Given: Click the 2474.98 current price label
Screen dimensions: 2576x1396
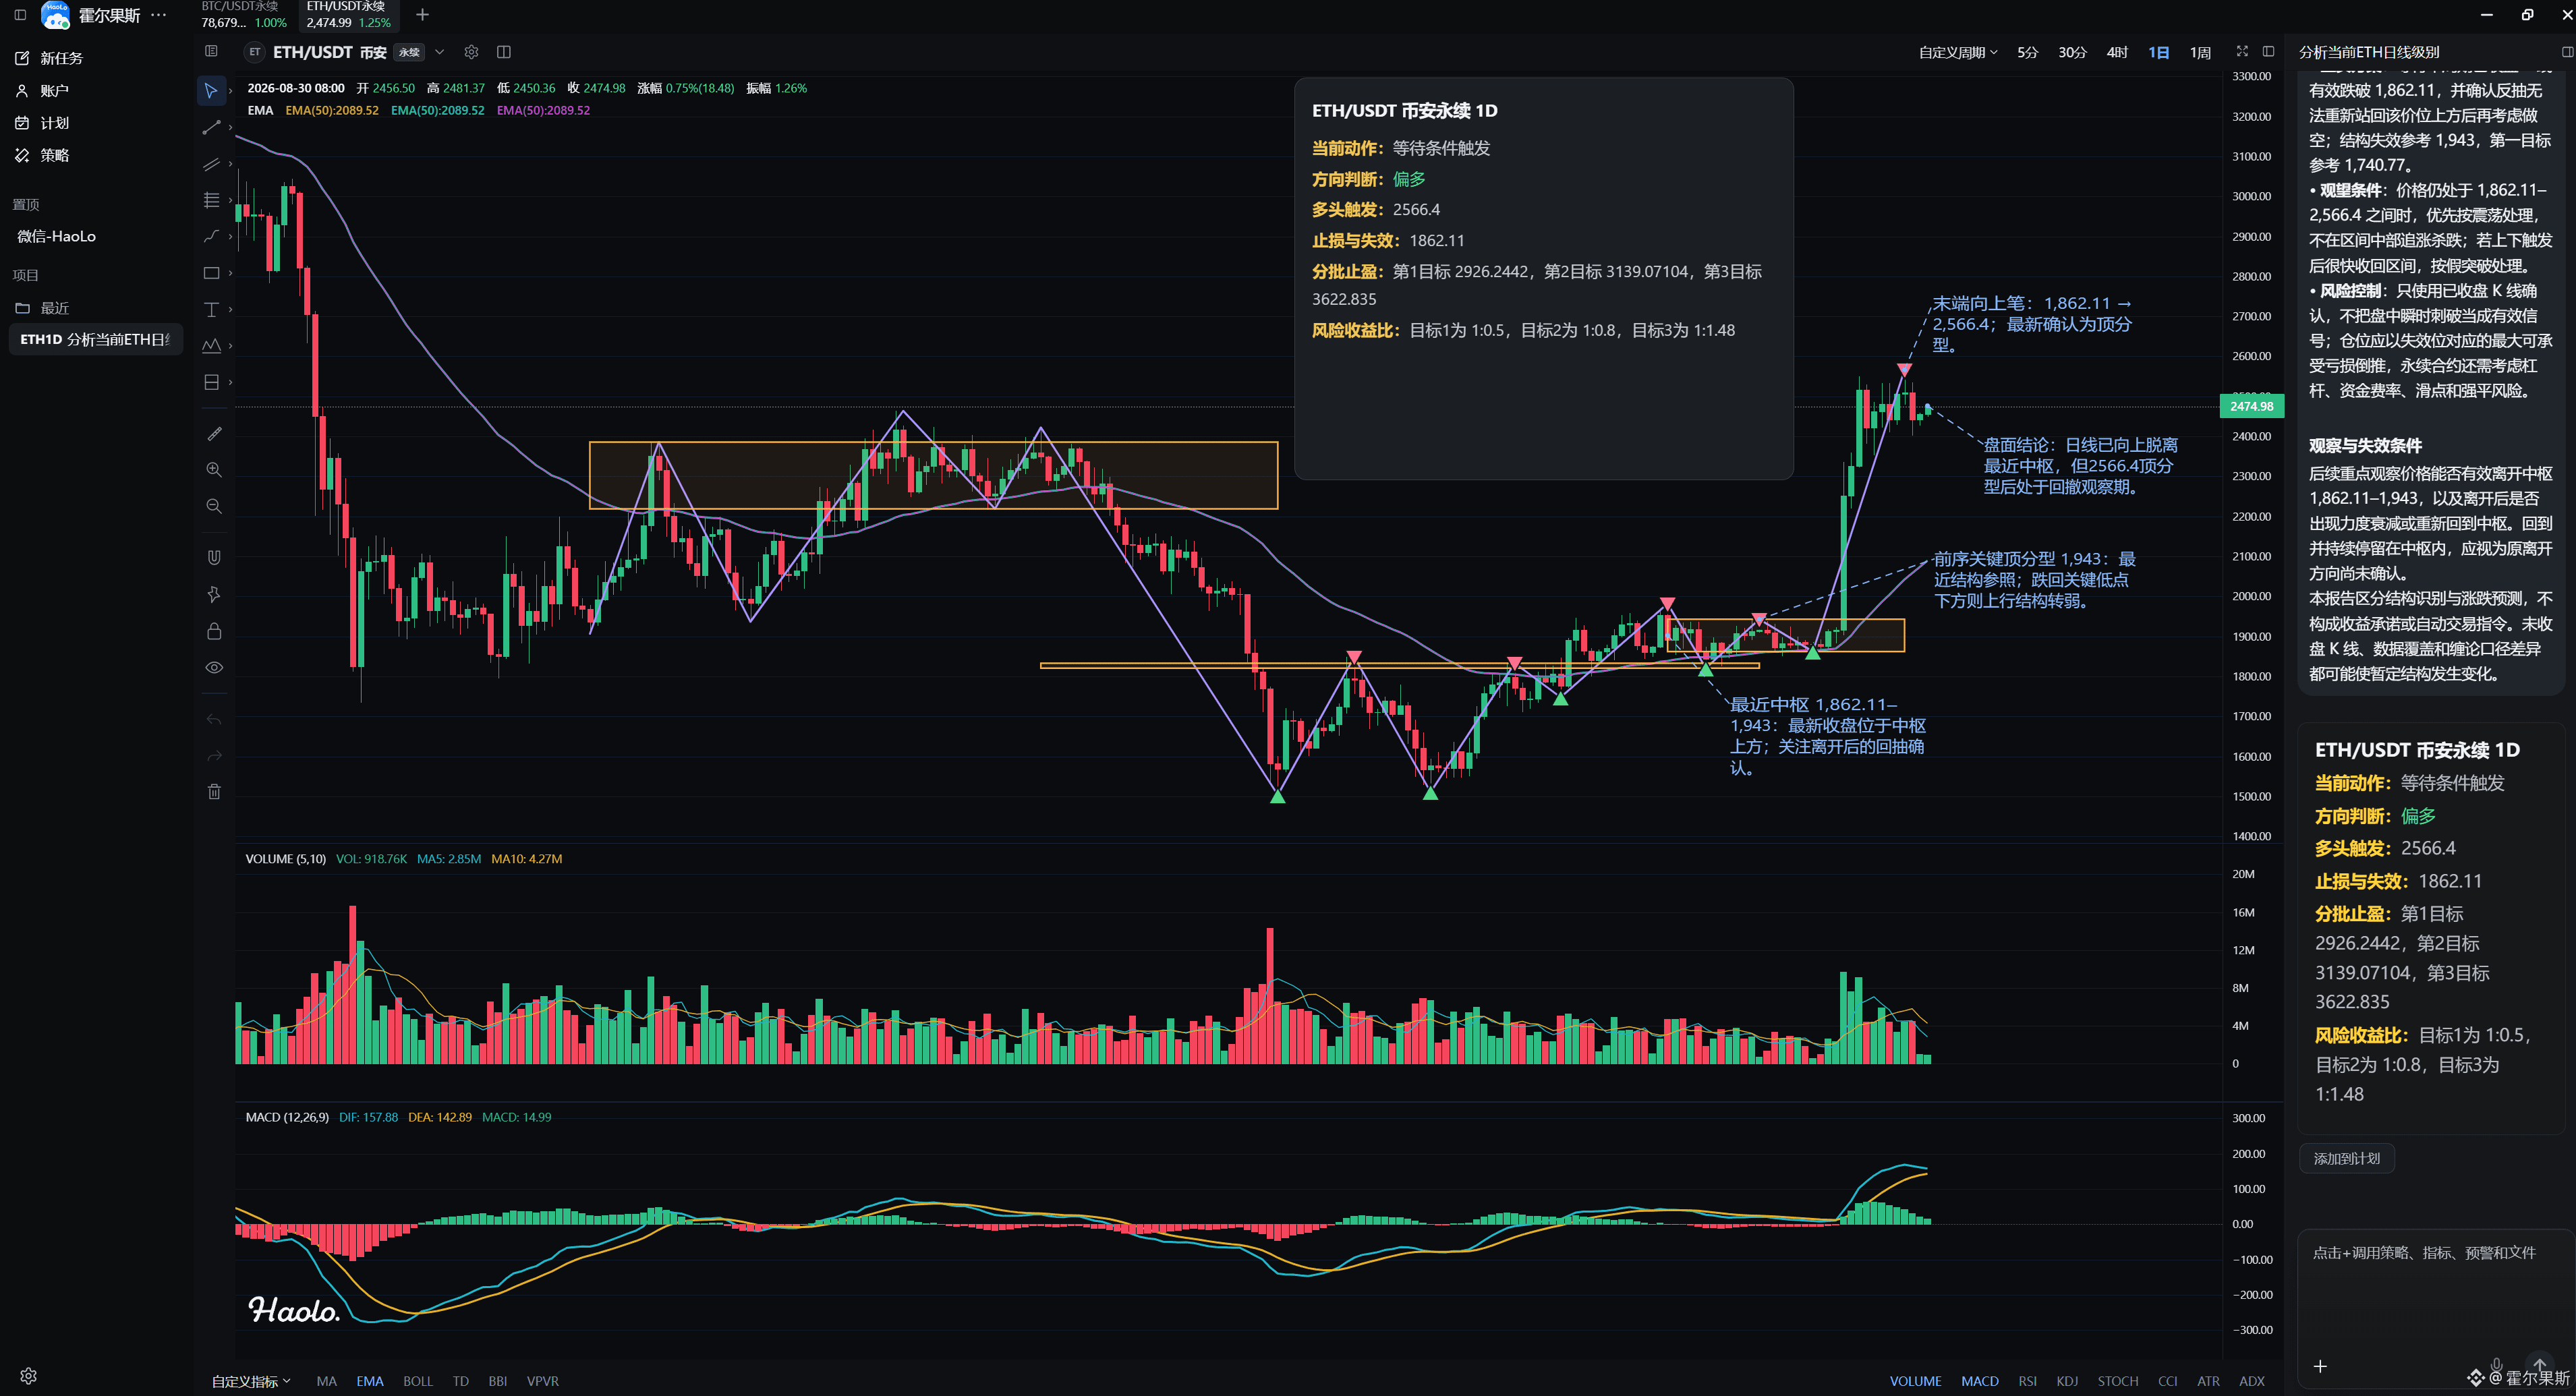Looking at the screenshot, I should coord(2251,406).
